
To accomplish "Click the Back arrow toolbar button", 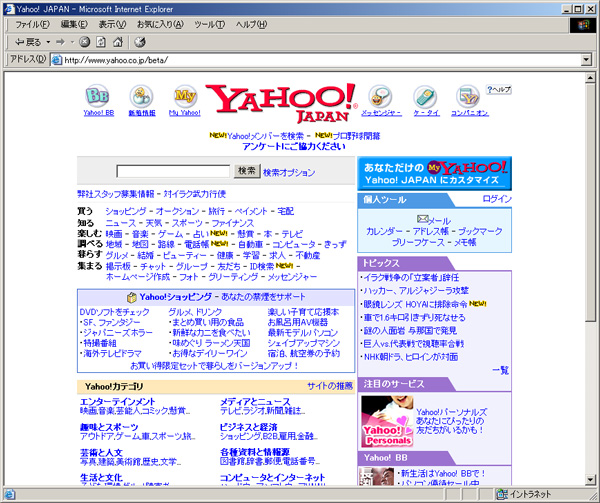I will click(28, 42).
